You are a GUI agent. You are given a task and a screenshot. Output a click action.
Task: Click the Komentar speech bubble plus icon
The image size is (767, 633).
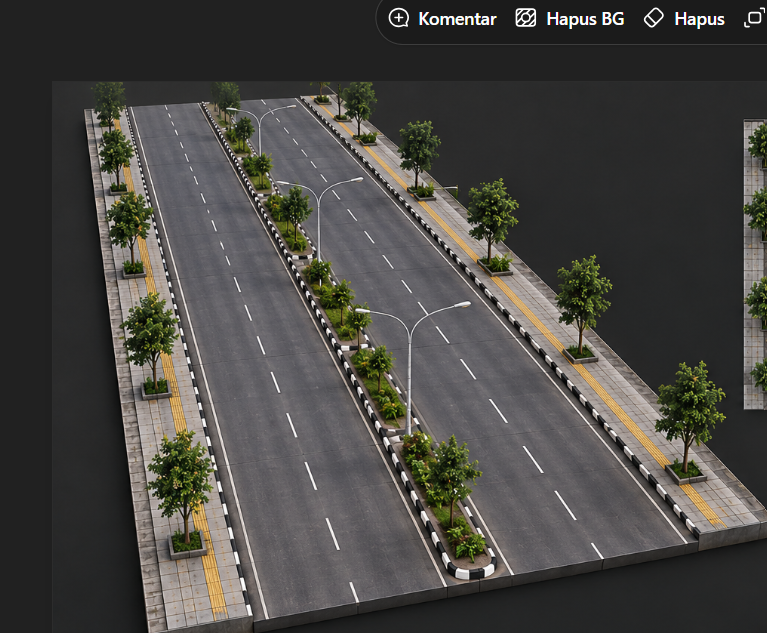(x=399, y=19)
